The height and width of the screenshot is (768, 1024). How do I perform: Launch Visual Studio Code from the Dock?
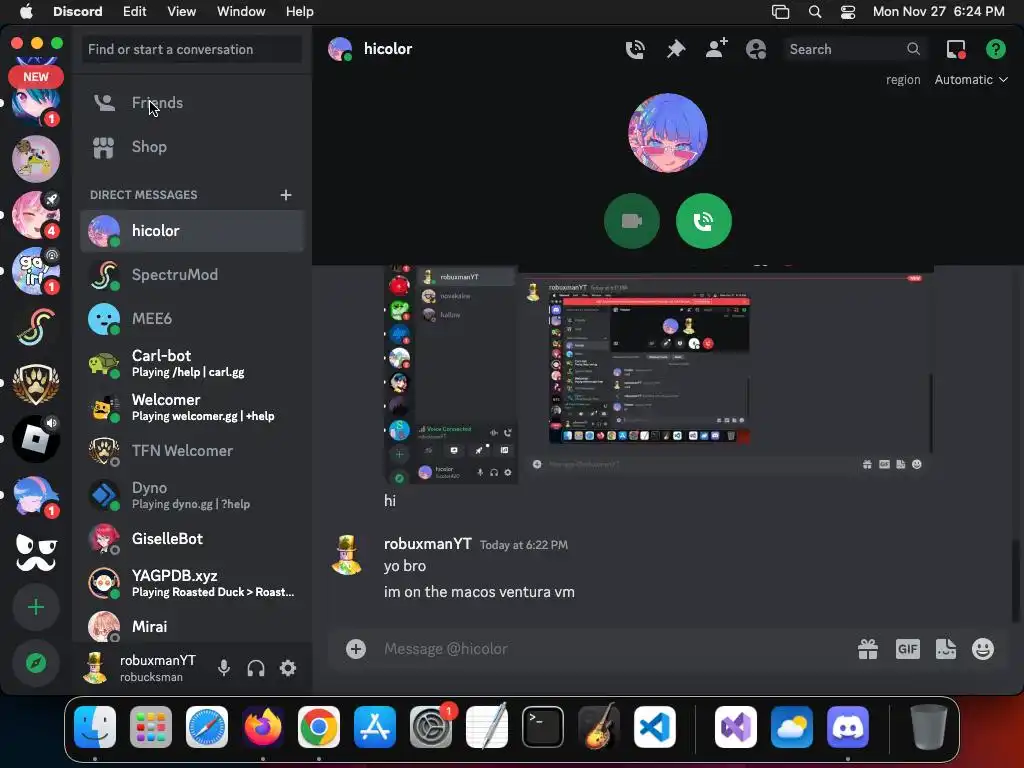click(654, 727)
